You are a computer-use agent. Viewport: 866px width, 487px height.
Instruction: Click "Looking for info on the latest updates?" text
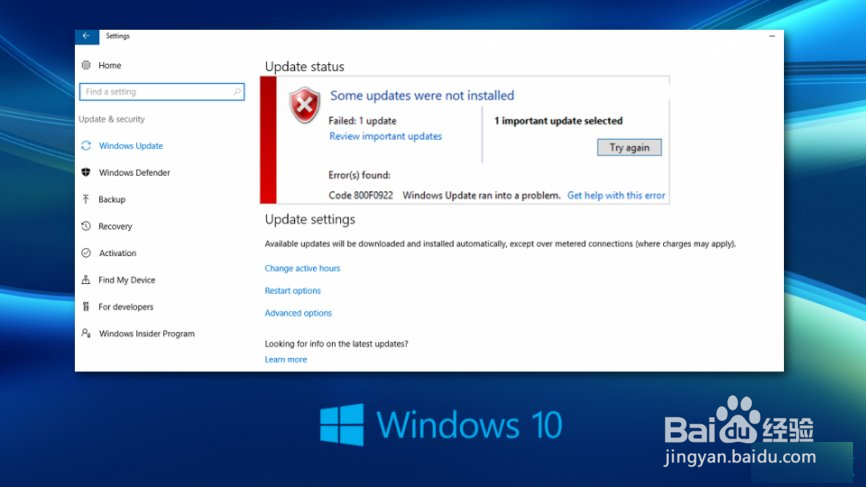click(336, 343)
